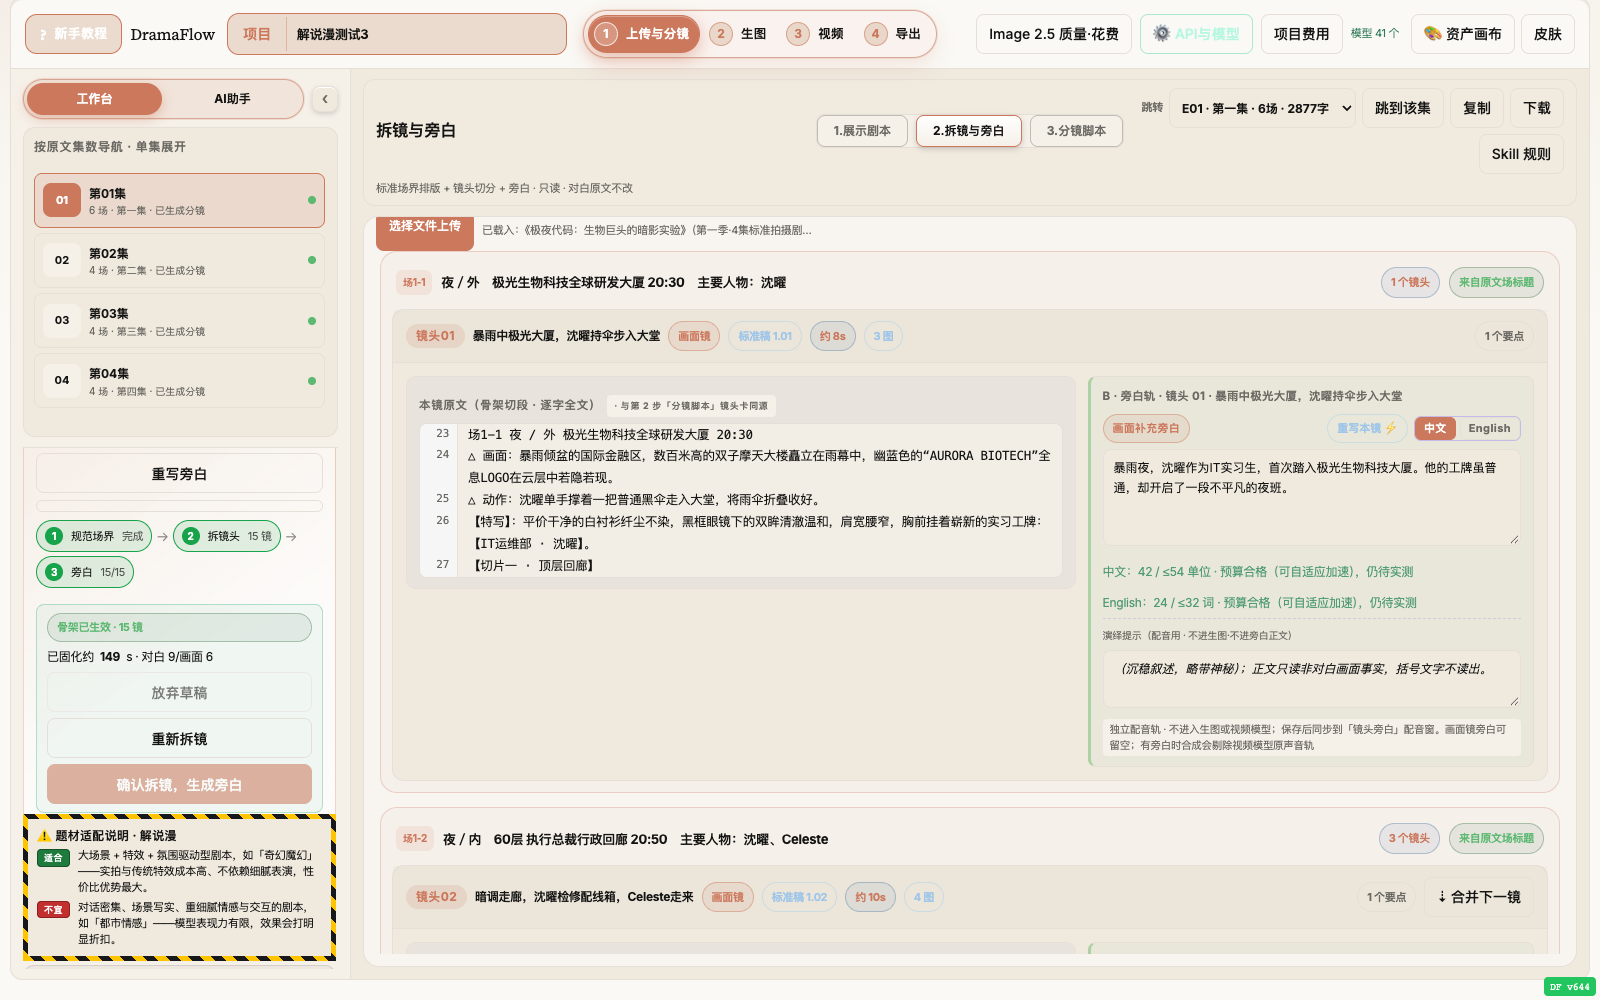Image resolution: width=1600 pixels, height=1000 pixels.
Task: Expand episode 第02集 in navigation
Action: [x=179, y=260]
